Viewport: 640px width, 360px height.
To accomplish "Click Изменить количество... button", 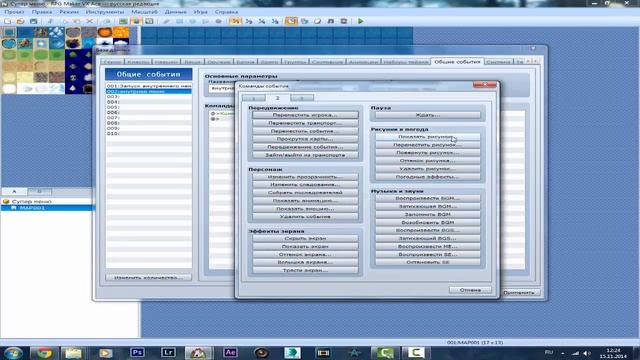I will pyautogui.click(x=148, y=277).
